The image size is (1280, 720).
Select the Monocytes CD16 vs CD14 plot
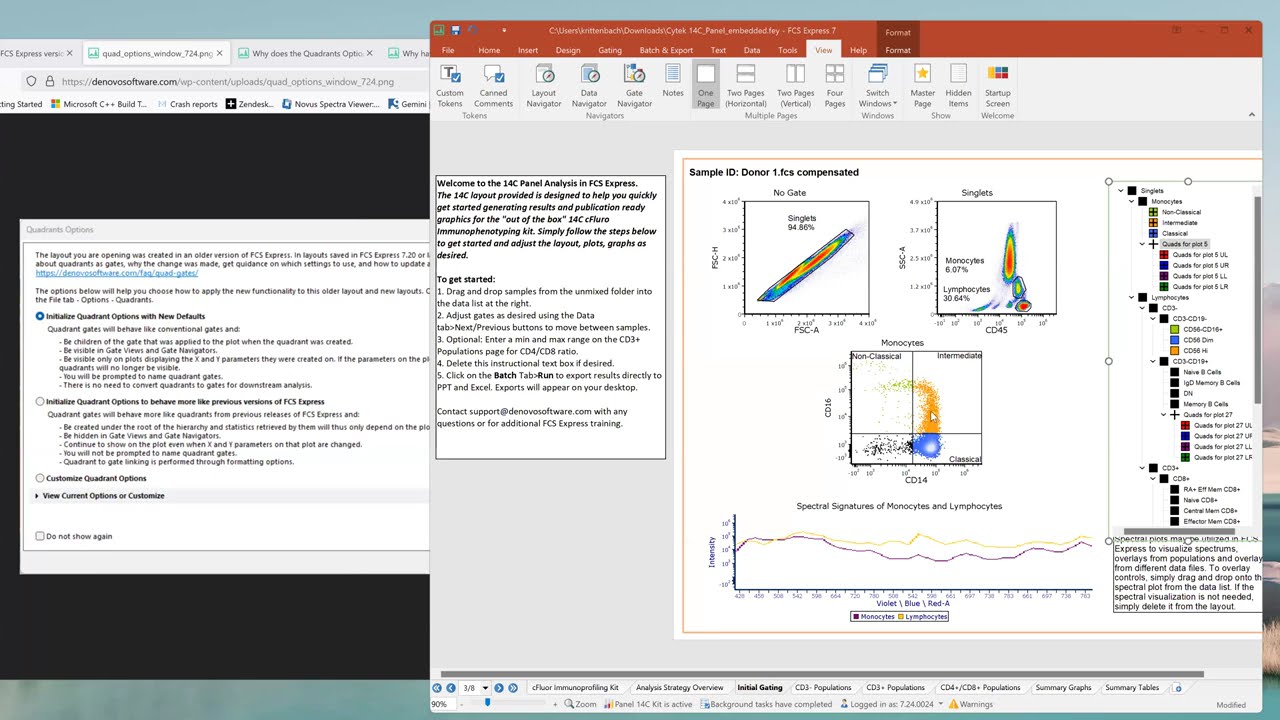point(916,410)
